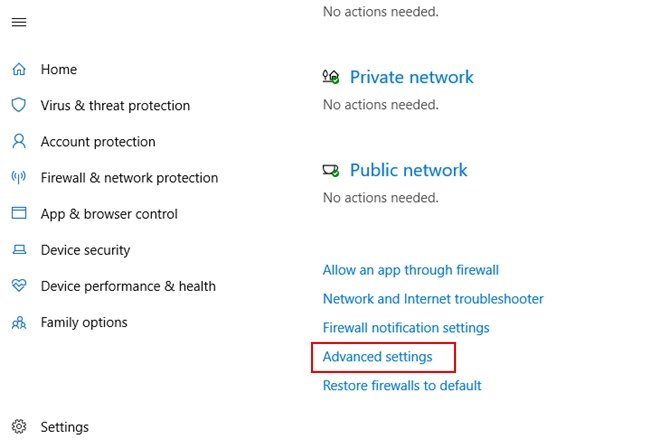
Task: Click the Device security laptop icon
Action: pos(19,249)
